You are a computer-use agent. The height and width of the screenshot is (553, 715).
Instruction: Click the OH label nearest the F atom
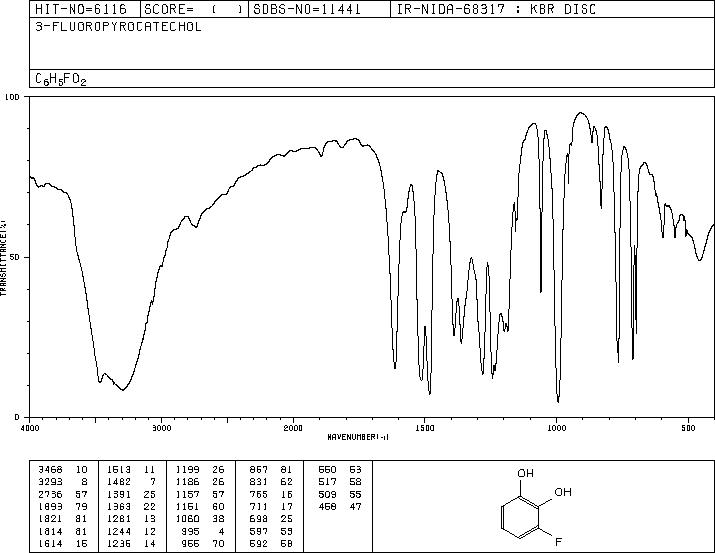pos(563,492)
